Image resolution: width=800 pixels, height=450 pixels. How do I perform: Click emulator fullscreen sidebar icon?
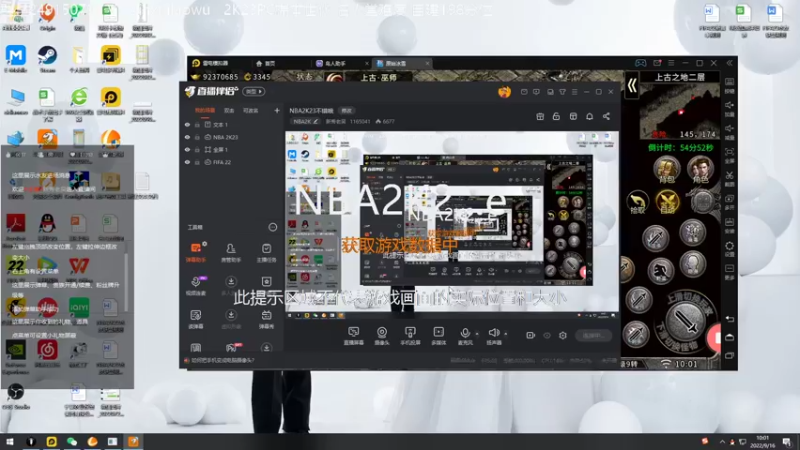[x=730, y=152]
